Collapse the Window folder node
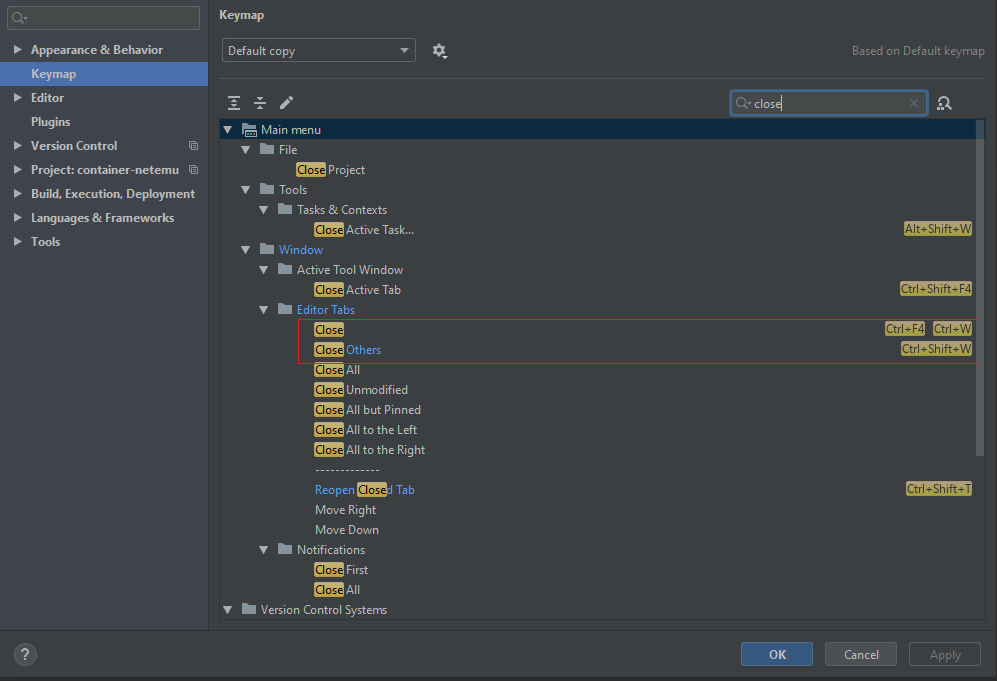This screenshot has width=997, height=681. point(245,249)
